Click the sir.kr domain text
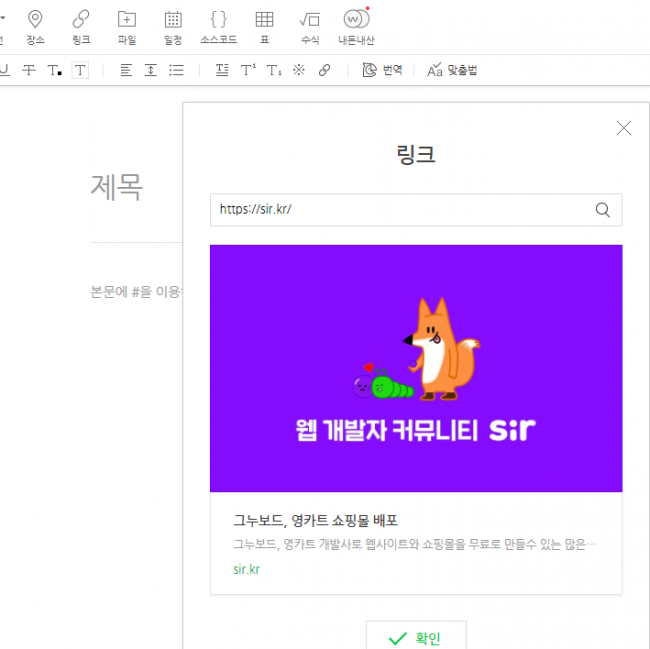This screenshot has height=649, width=650. tap(247, 569)
